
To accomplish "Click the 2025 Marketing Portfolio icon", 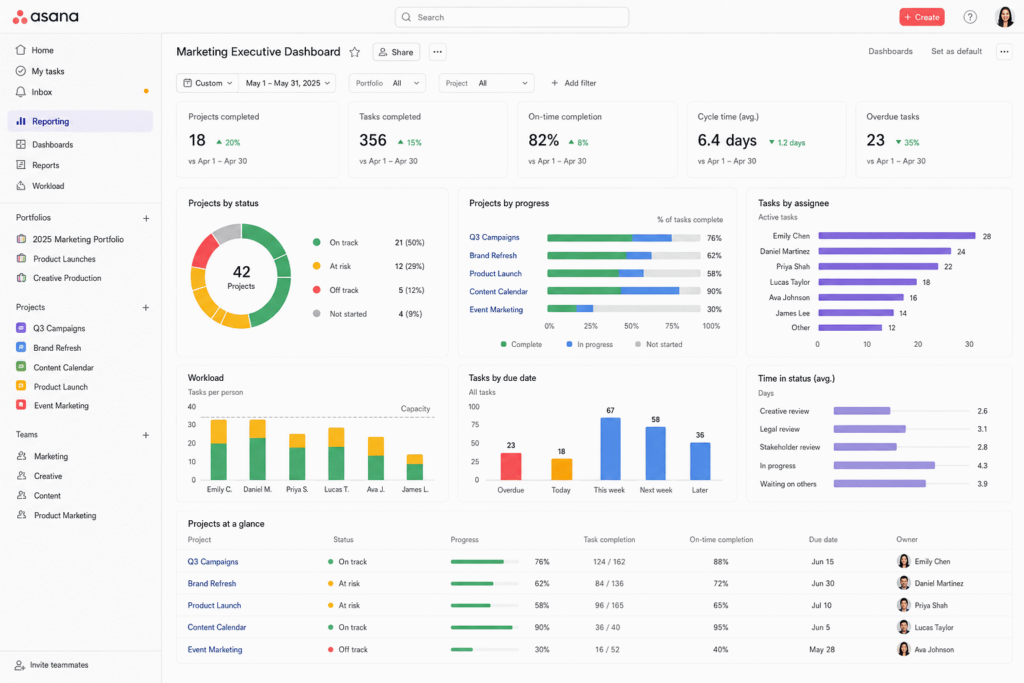I will [x=22, y=239].
